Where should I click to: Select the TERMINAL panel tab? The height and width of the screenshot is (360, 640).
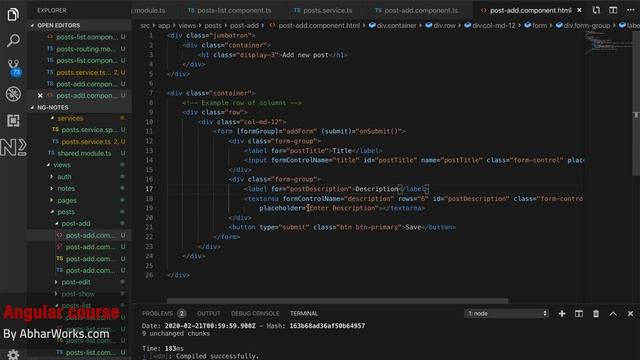(x=304, y=313)
